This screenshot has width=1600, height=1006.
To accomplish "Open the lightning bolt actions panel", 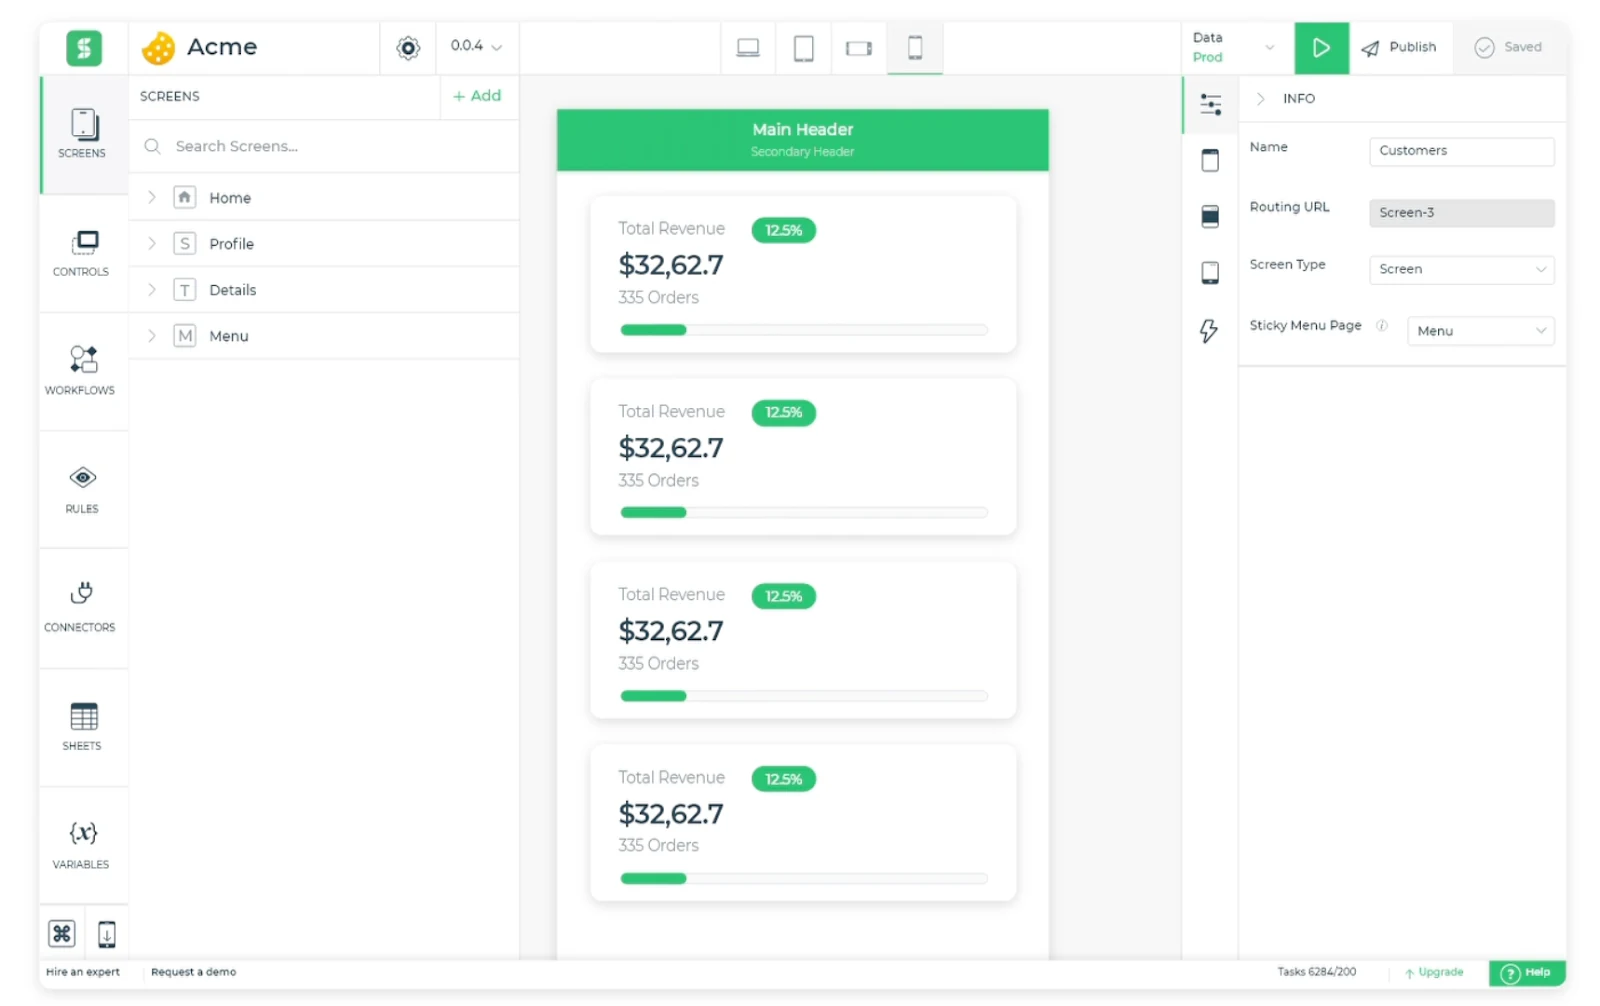I will pos(1209,330).
